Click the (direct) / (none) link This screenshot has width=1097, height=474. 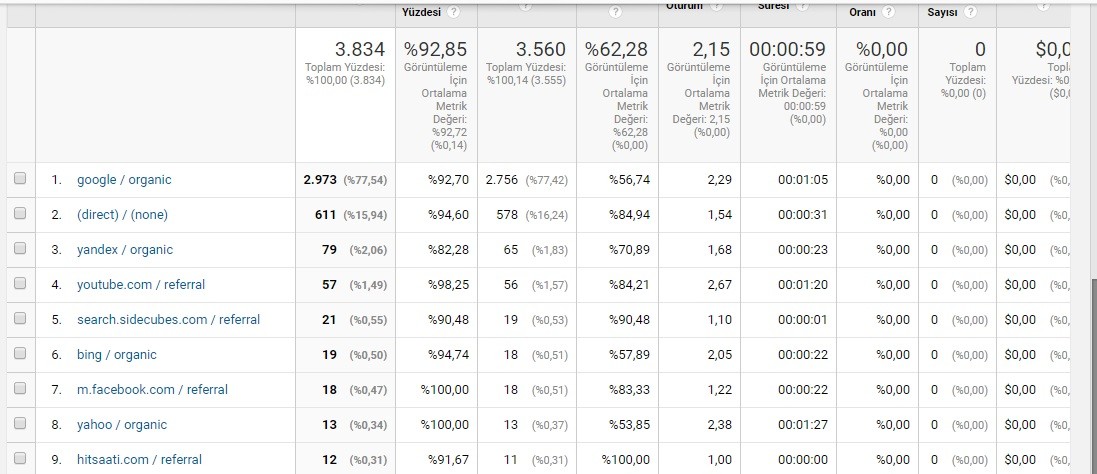(122, 215)
